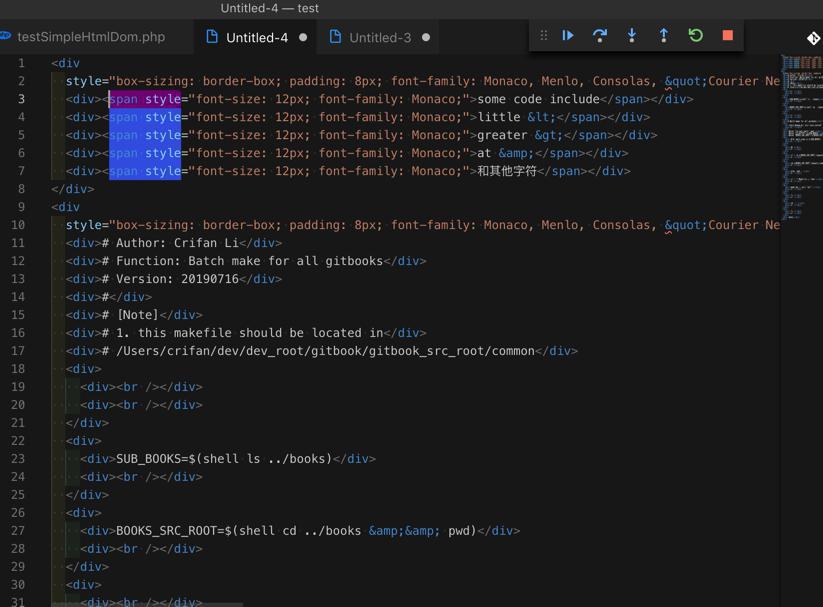Select the Untitled-4 tab

coord(256,37)
